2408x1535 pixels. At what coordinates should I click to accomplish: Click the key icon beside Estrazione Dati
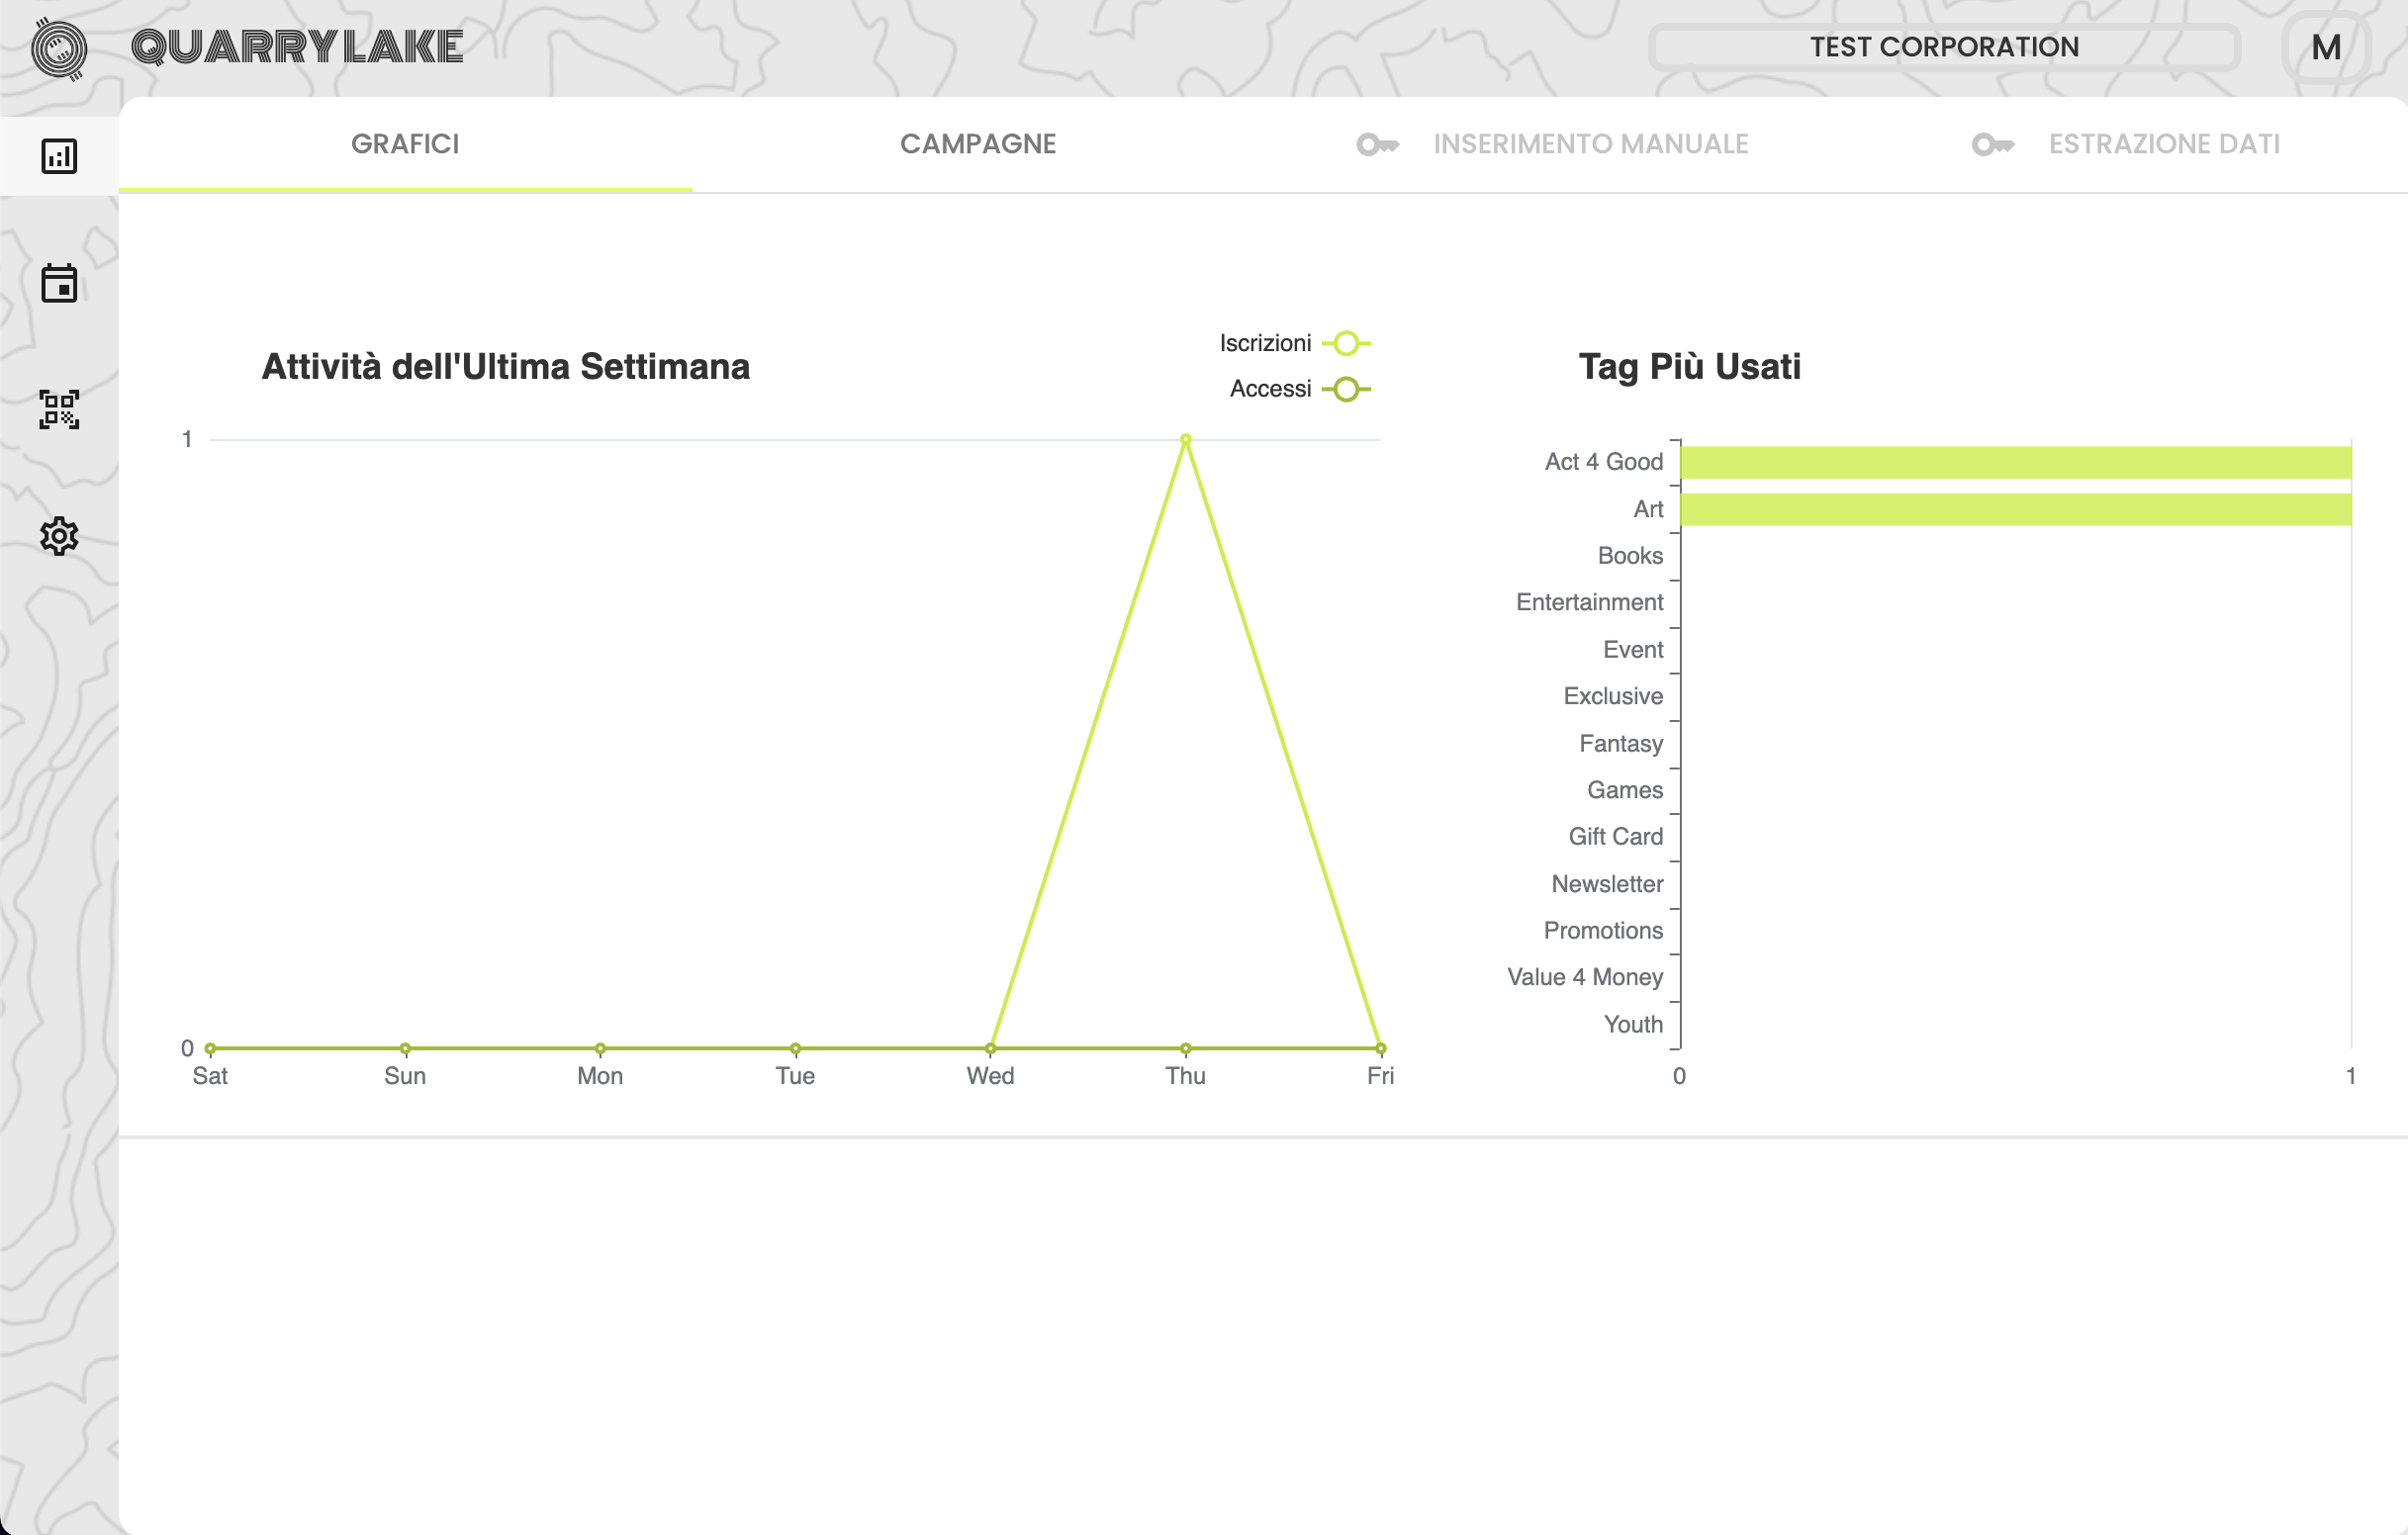pyautogui.click(x=1992, y=145)
